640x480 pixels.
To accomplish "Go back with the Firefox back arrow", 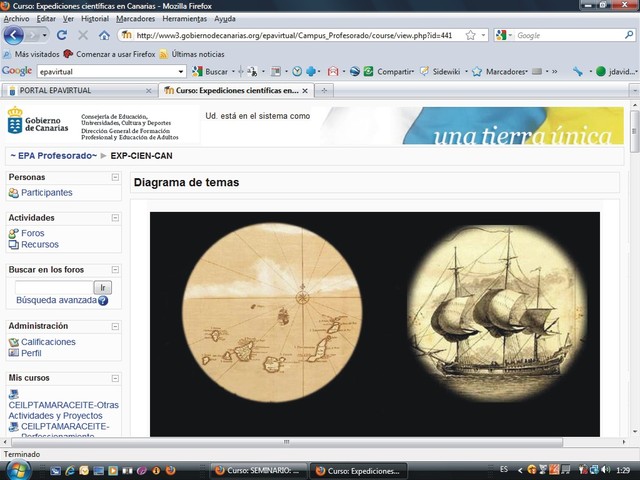I will click(13, 36).
